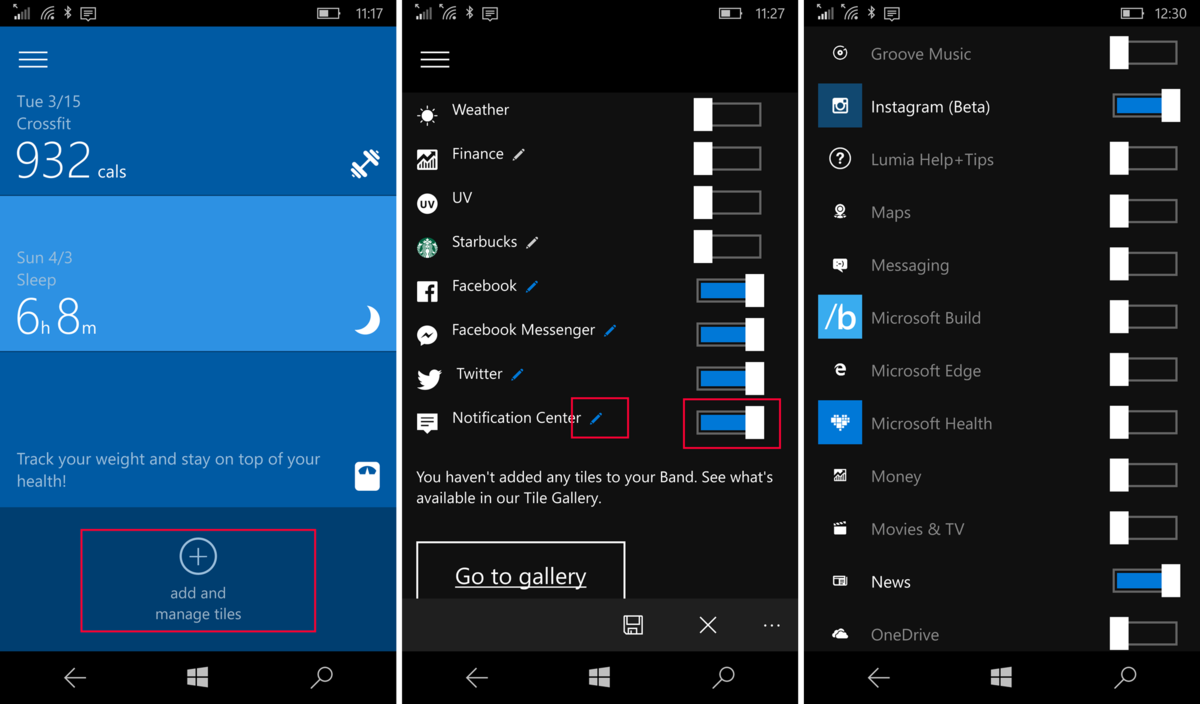Screen dimensions: 1200x704
Task: Cancel tile changes with X icon
Action: click(708, 625)
